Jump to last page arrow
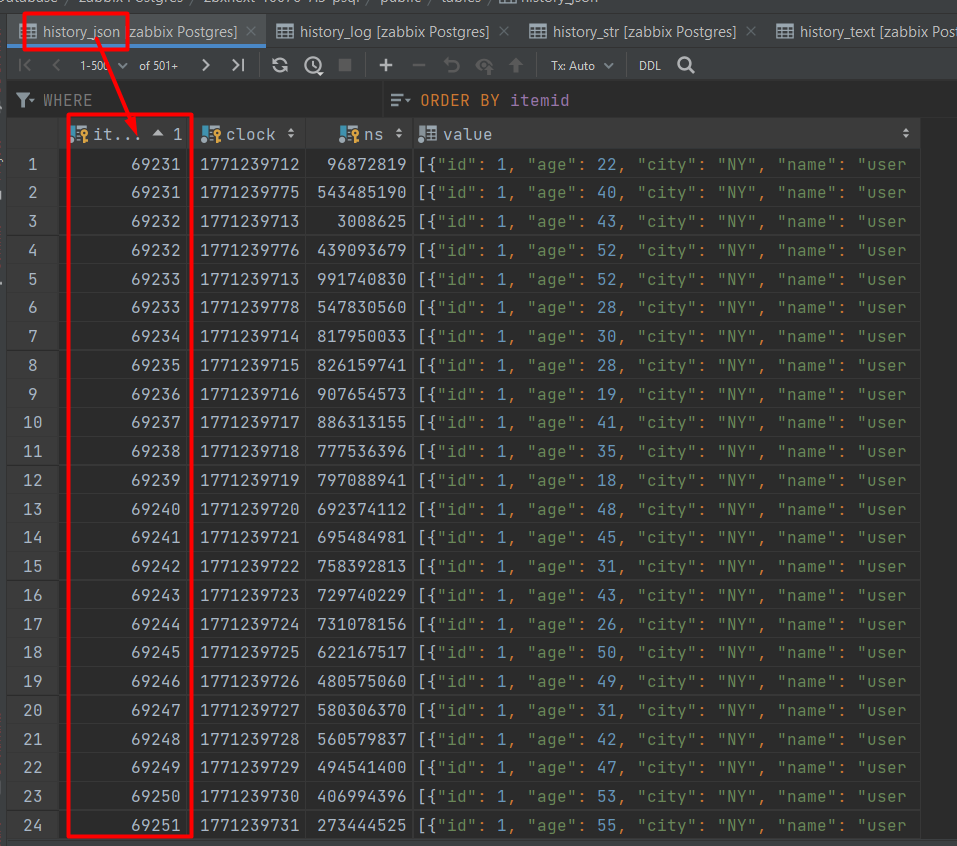Screen dimensions: 957x846 (237, 66)
